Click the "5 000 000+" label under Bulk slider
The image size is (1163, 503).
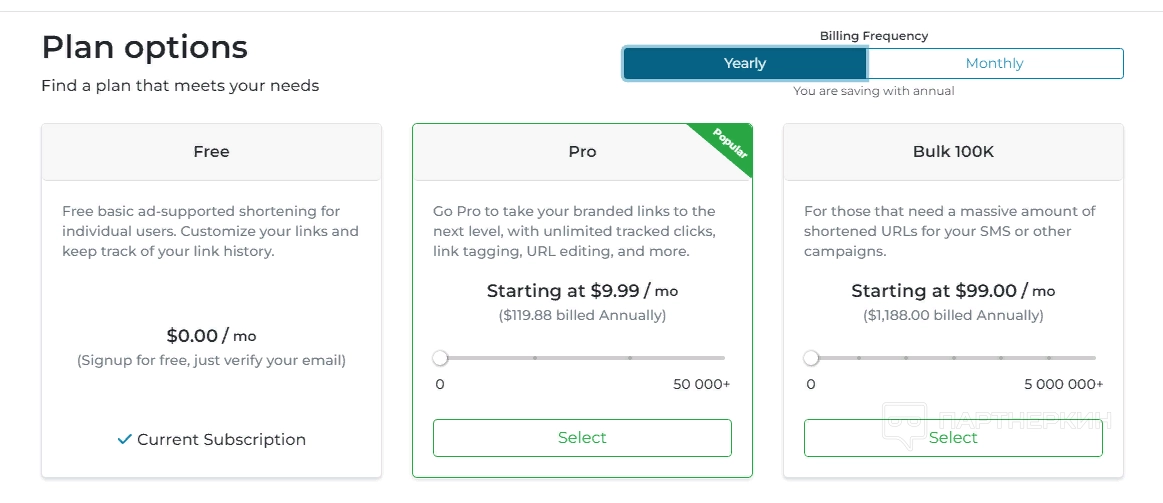1063,384
